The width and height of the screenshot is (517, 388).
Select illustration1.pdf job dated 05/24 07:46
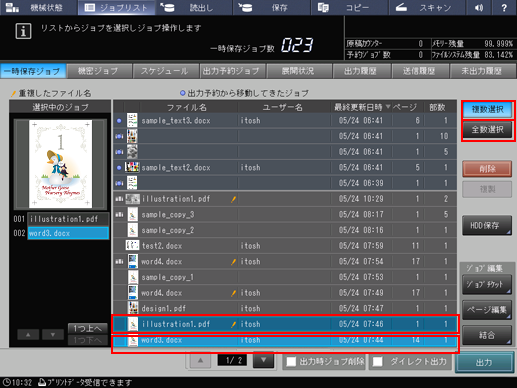click(x=285, y=324)
